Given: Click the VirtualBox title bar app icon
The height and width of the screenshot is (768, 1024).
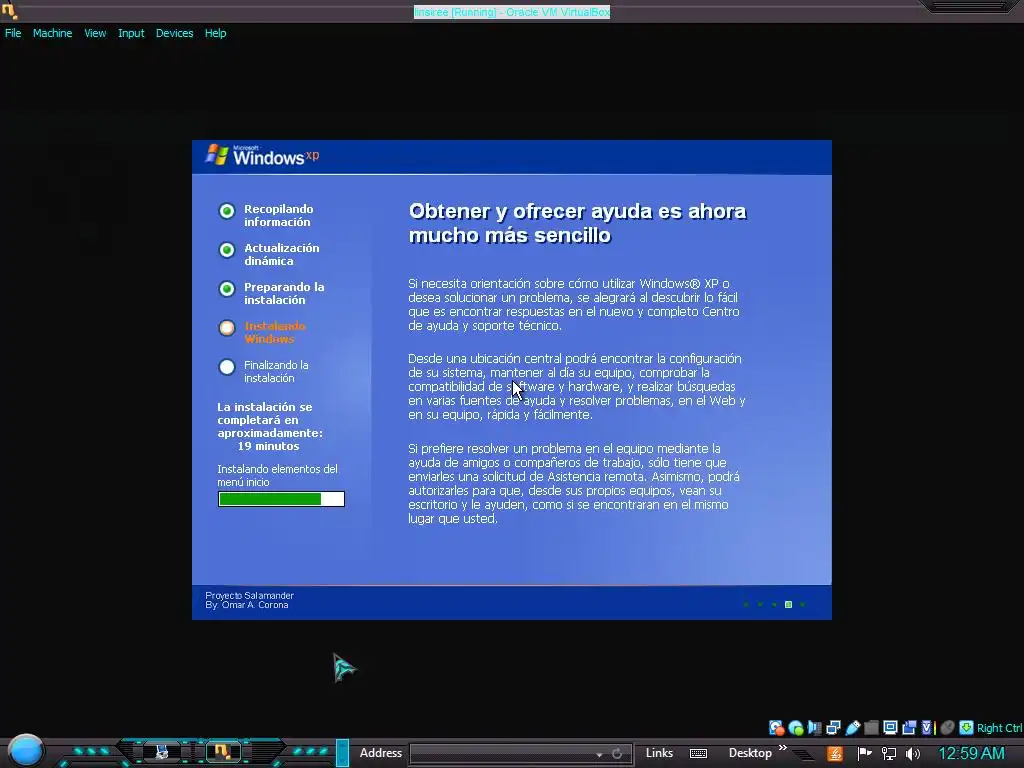Looking at the screenshot, I should (x=9, y=10).
